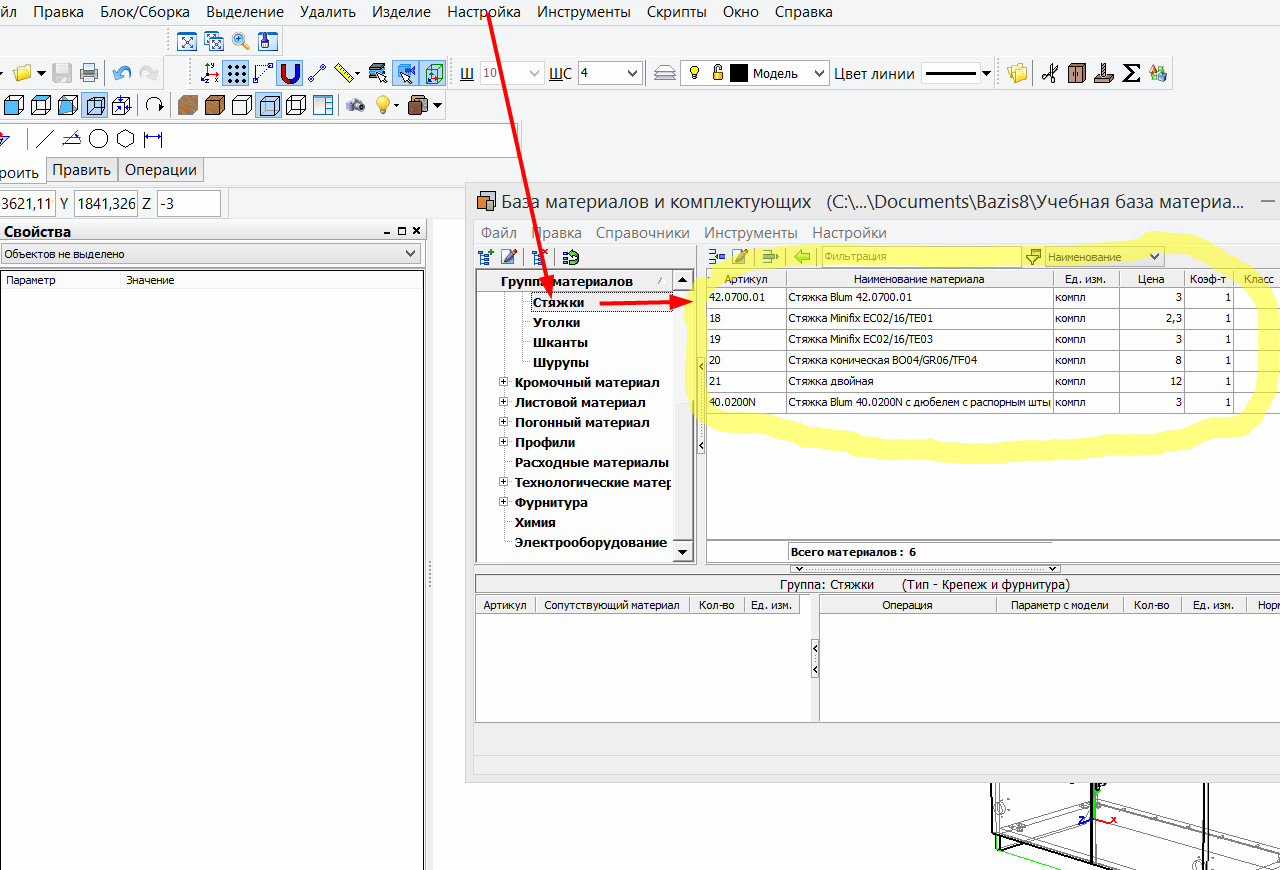Select the solid brown cube display mode
This screenshot has height=870, width=1280.
[215, 105]
